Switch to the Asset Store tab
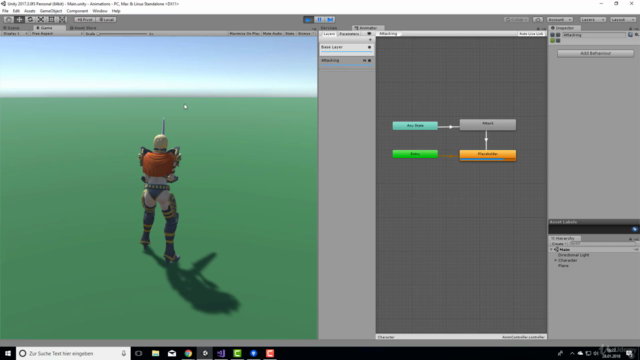Screen dimensions: 640x360 (83, 28)
